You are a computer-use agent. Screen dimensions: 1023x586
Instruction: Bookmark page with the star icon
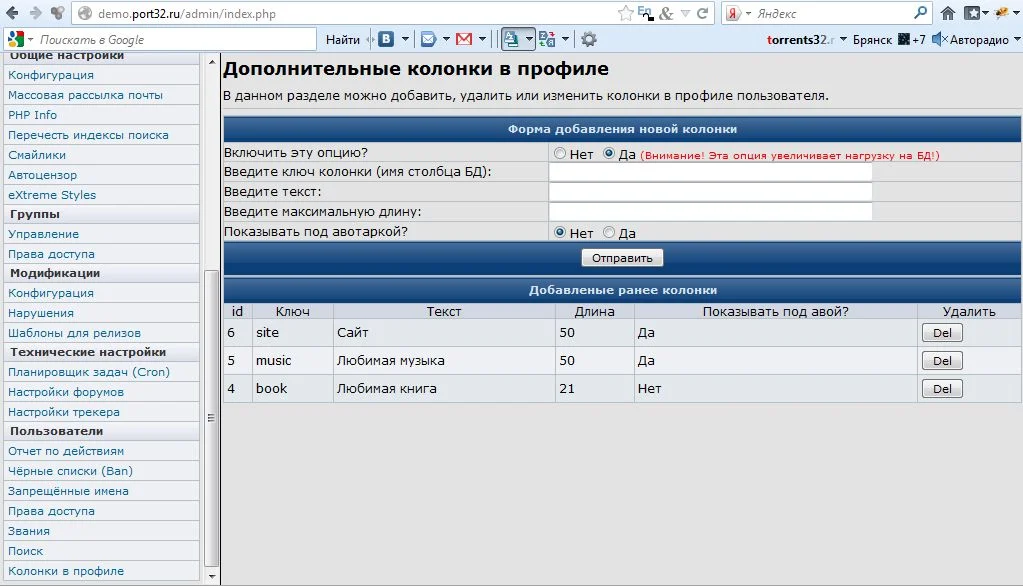point(626,13)
